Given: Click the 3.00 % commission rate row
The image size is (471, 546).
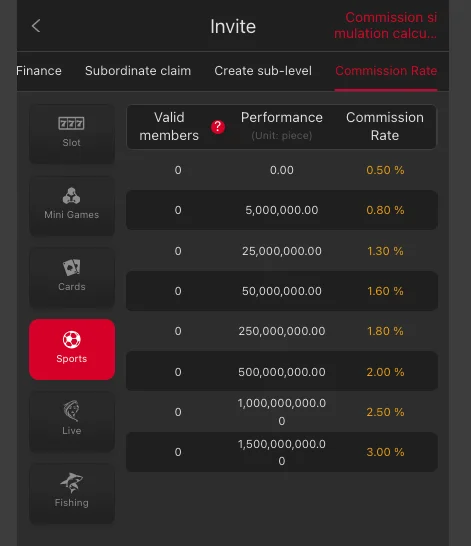Looking at the screenshot, I should (x=282, y=452).
